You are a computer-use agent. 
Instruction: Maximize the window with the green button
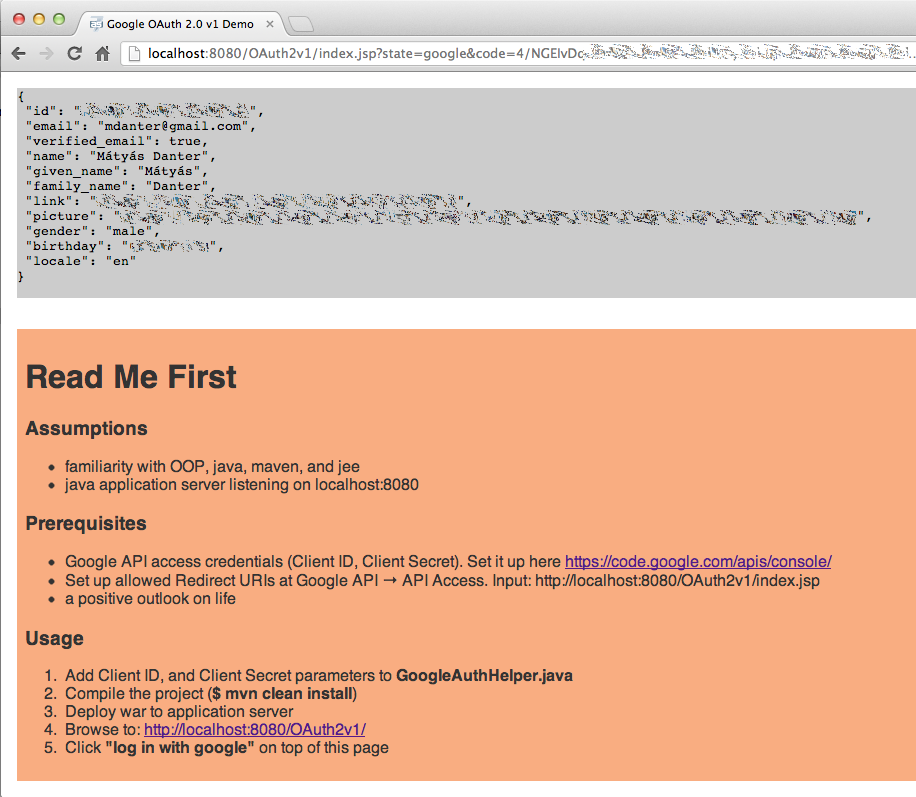click(59, 19)
